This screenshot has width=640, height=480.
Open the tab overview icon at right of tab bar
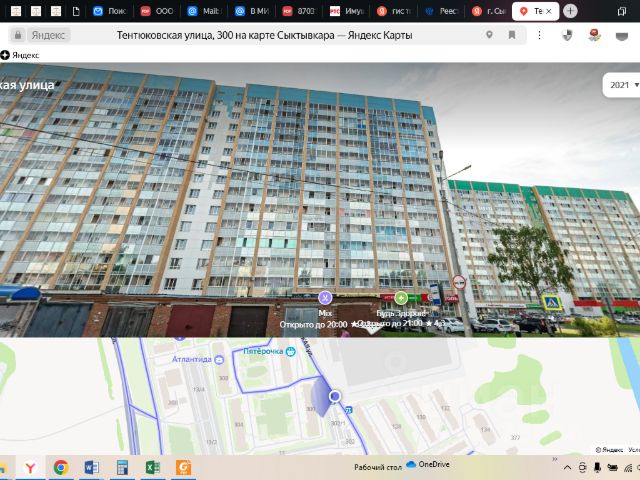tap(622, 11)
